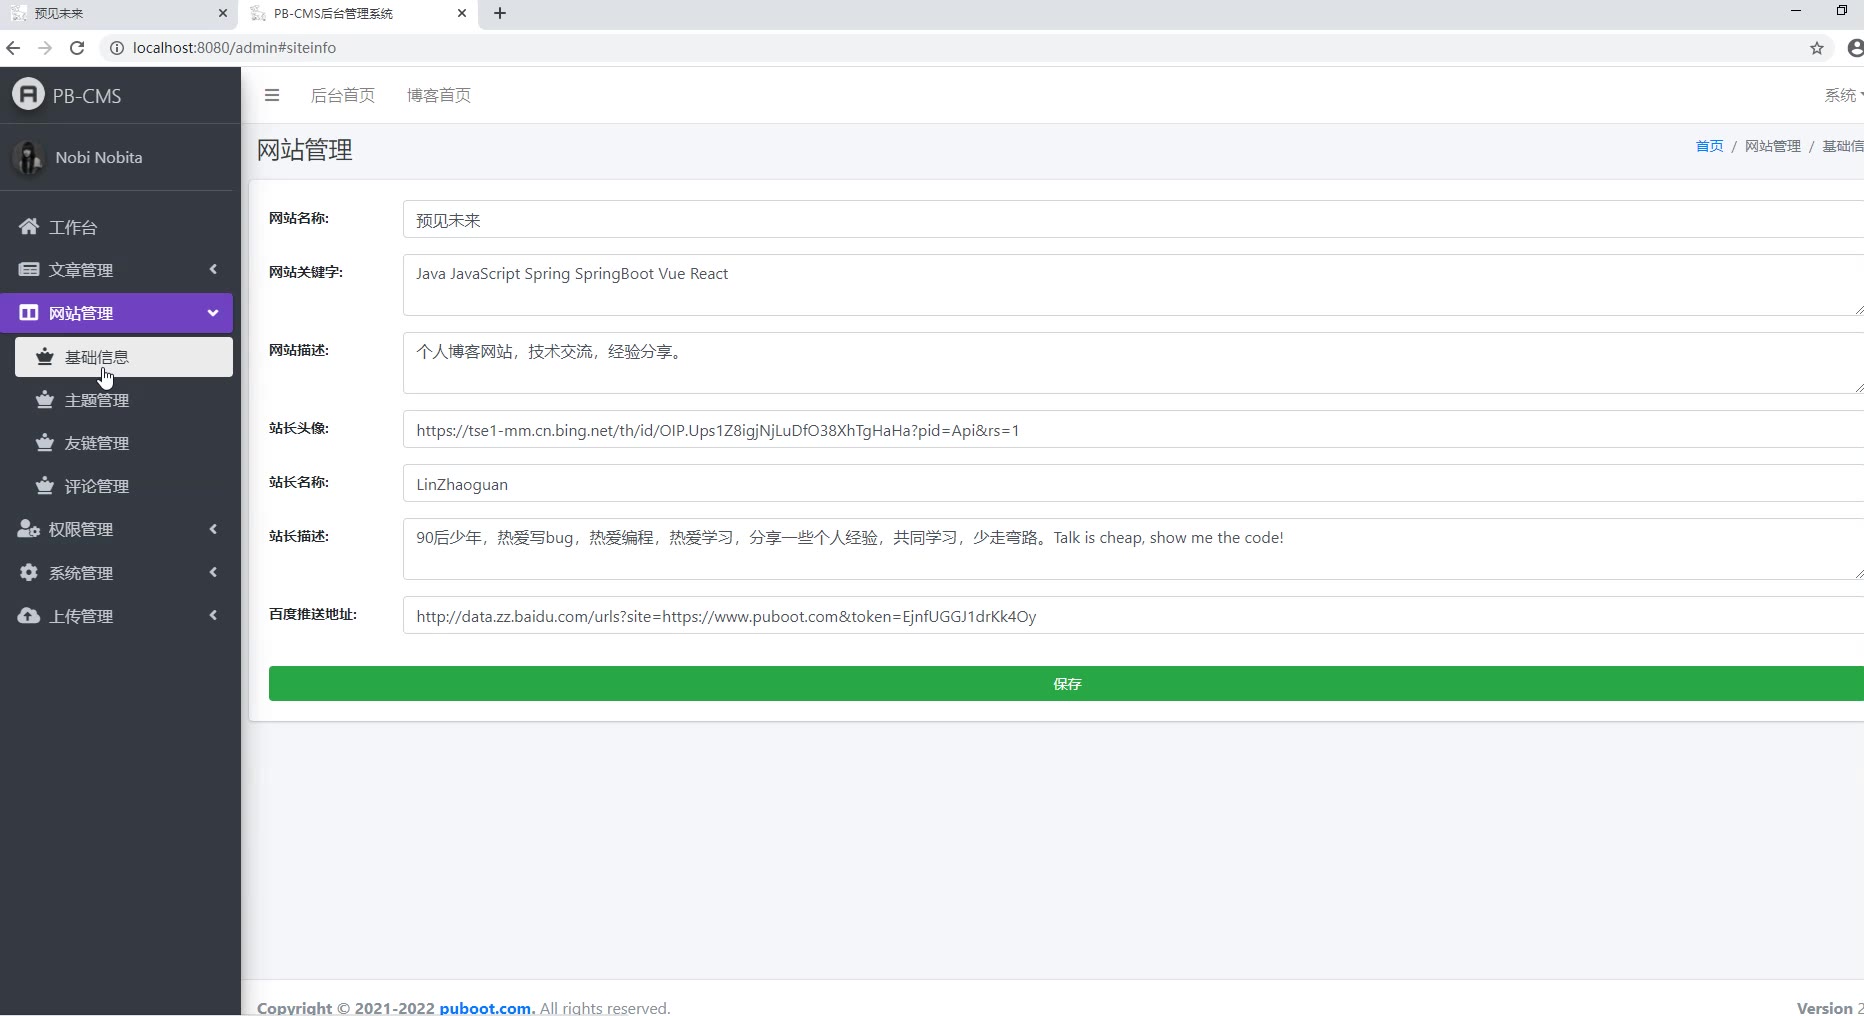Click the 评论管理 chess queen icon
The height and width of the screenshot is (1016, 1864).
[x=44, y=486]
